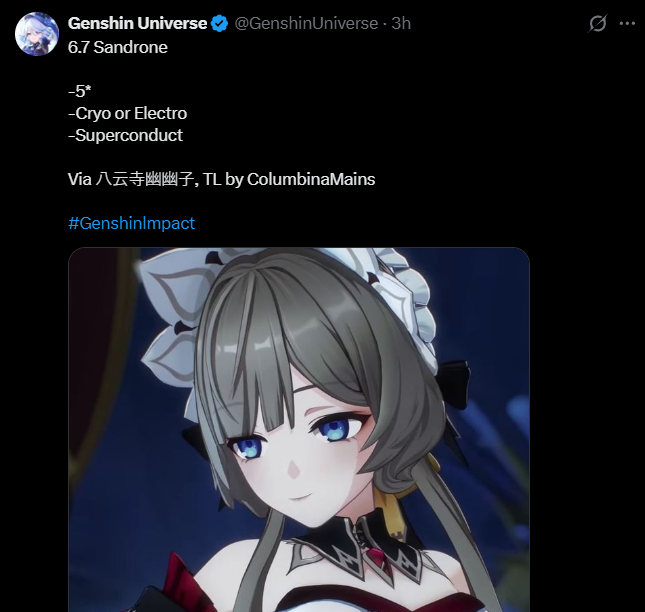
Task: Click the "-Cryo or Electro" text line
Action: click(128, 114)
